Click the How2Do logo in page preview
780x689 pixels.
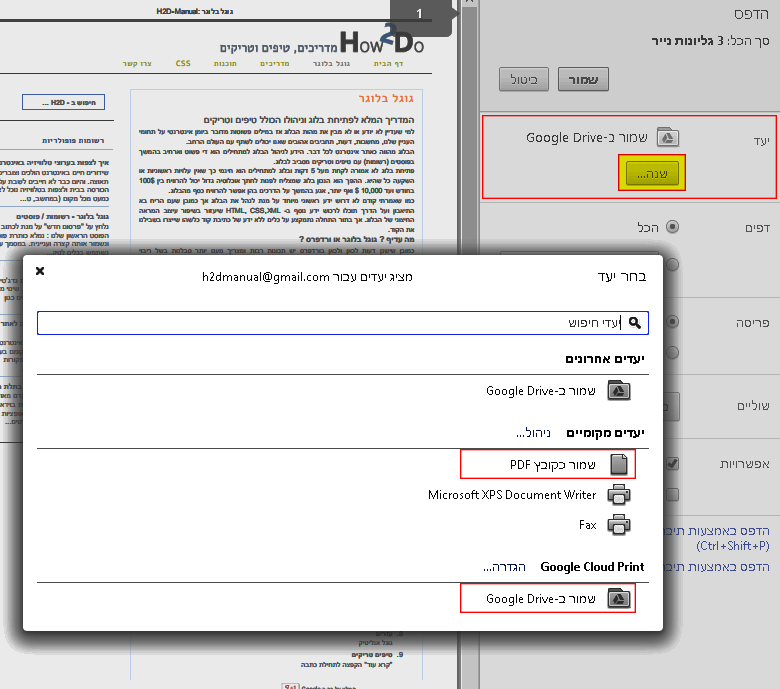[x=382, y=40]
